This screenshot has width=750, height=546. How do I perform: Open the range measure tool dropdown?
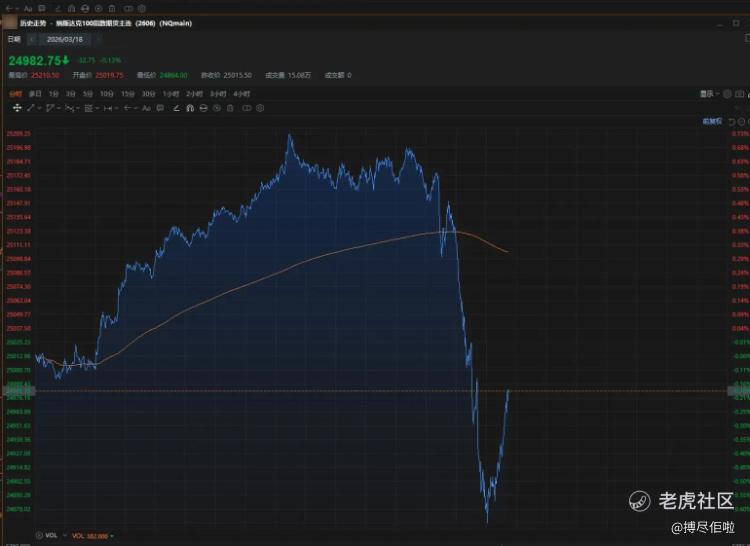click(117, 109)
